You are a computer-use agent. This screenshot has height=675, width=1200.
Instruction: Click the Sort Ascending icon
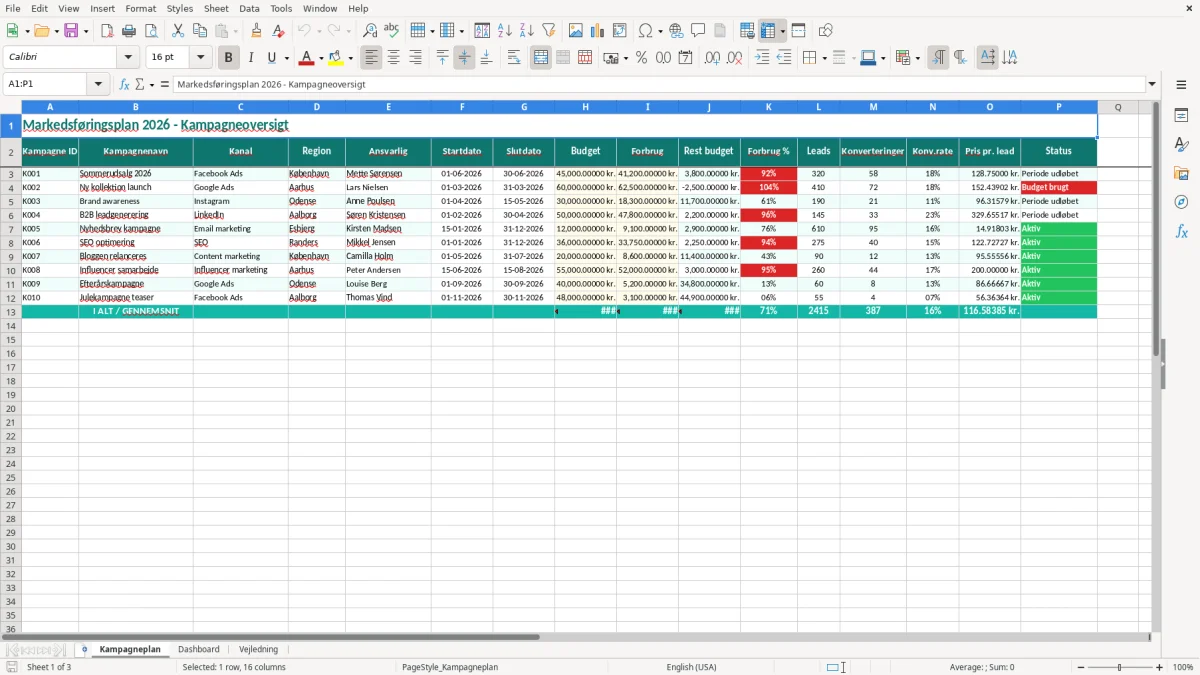pos(505,31)
